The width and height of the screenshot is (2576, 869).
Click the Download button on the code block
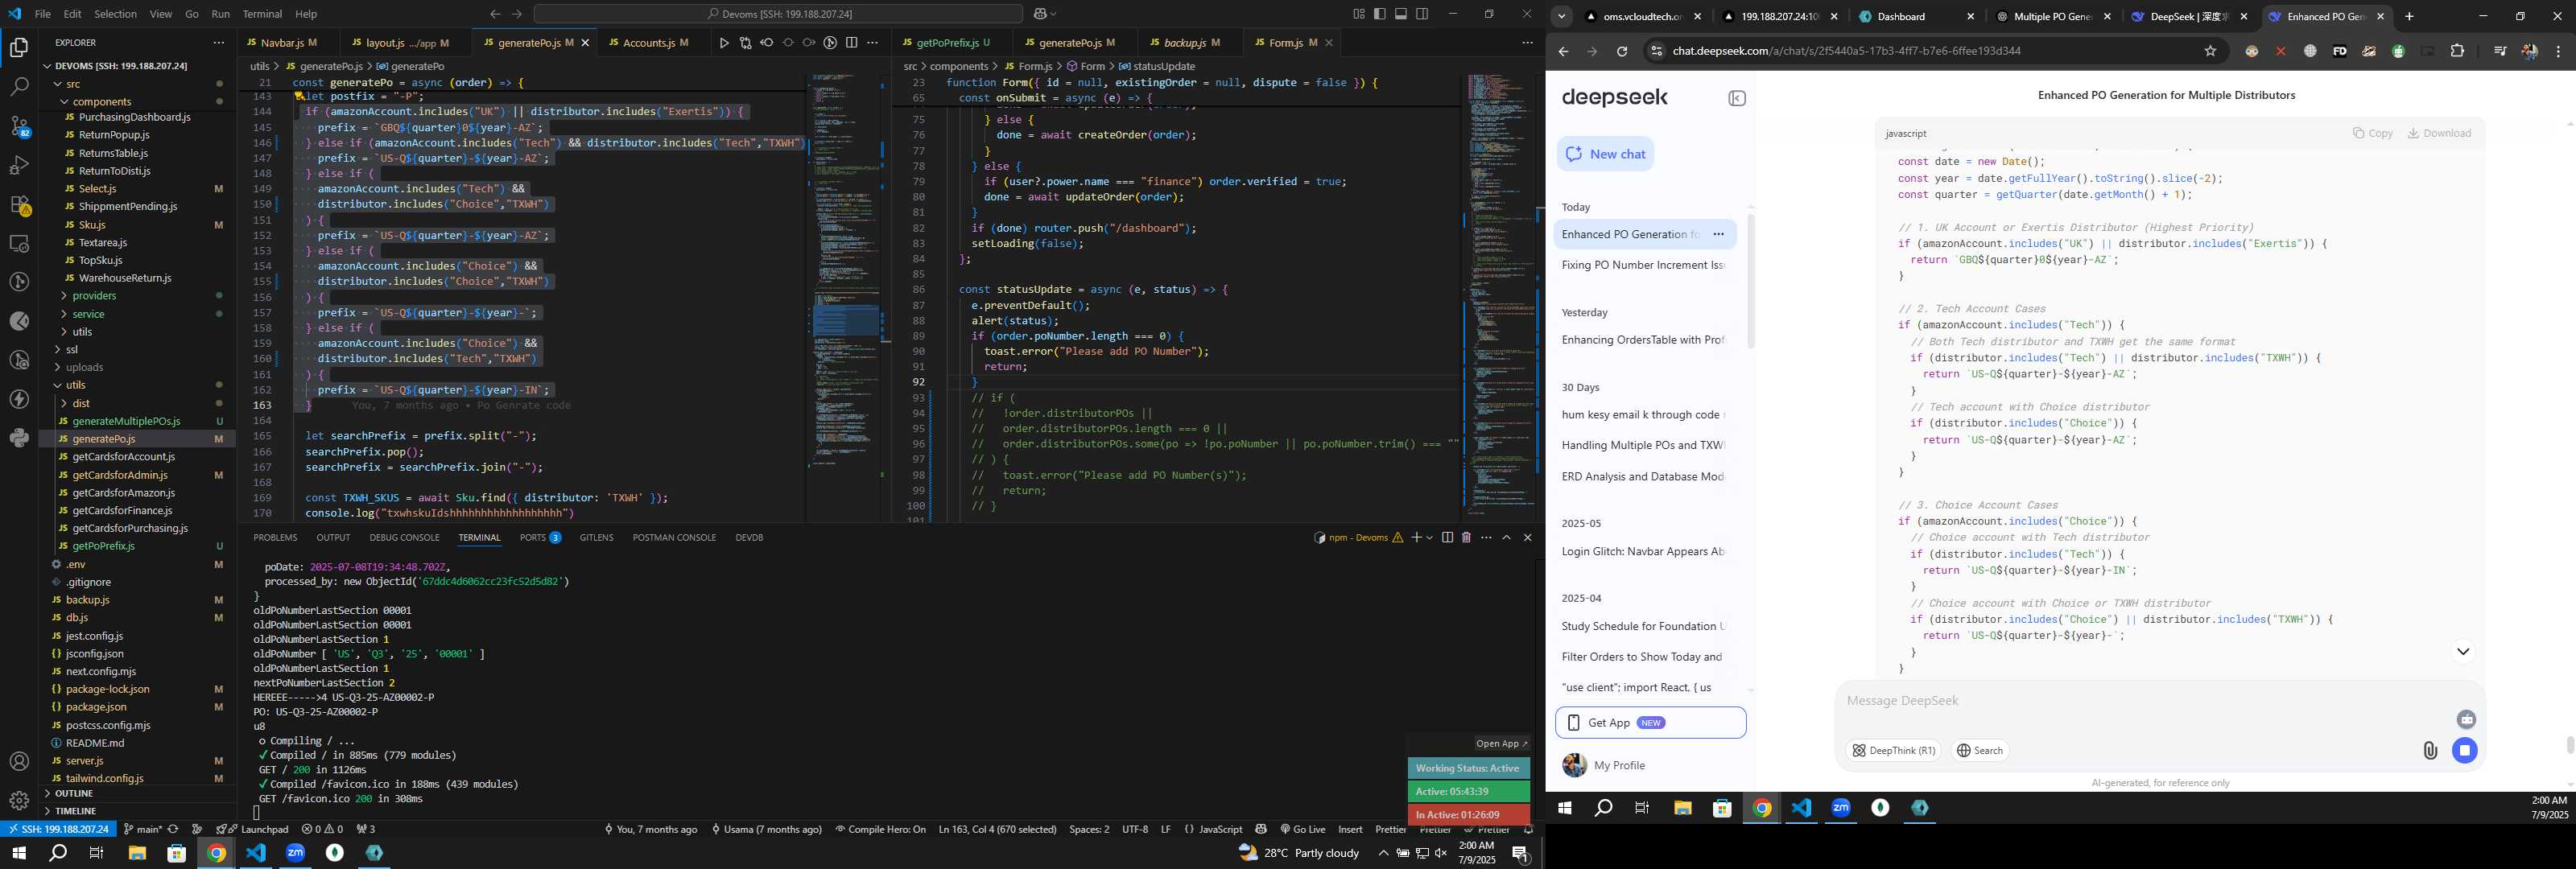pyautogui.click(x=2439, y=133)
